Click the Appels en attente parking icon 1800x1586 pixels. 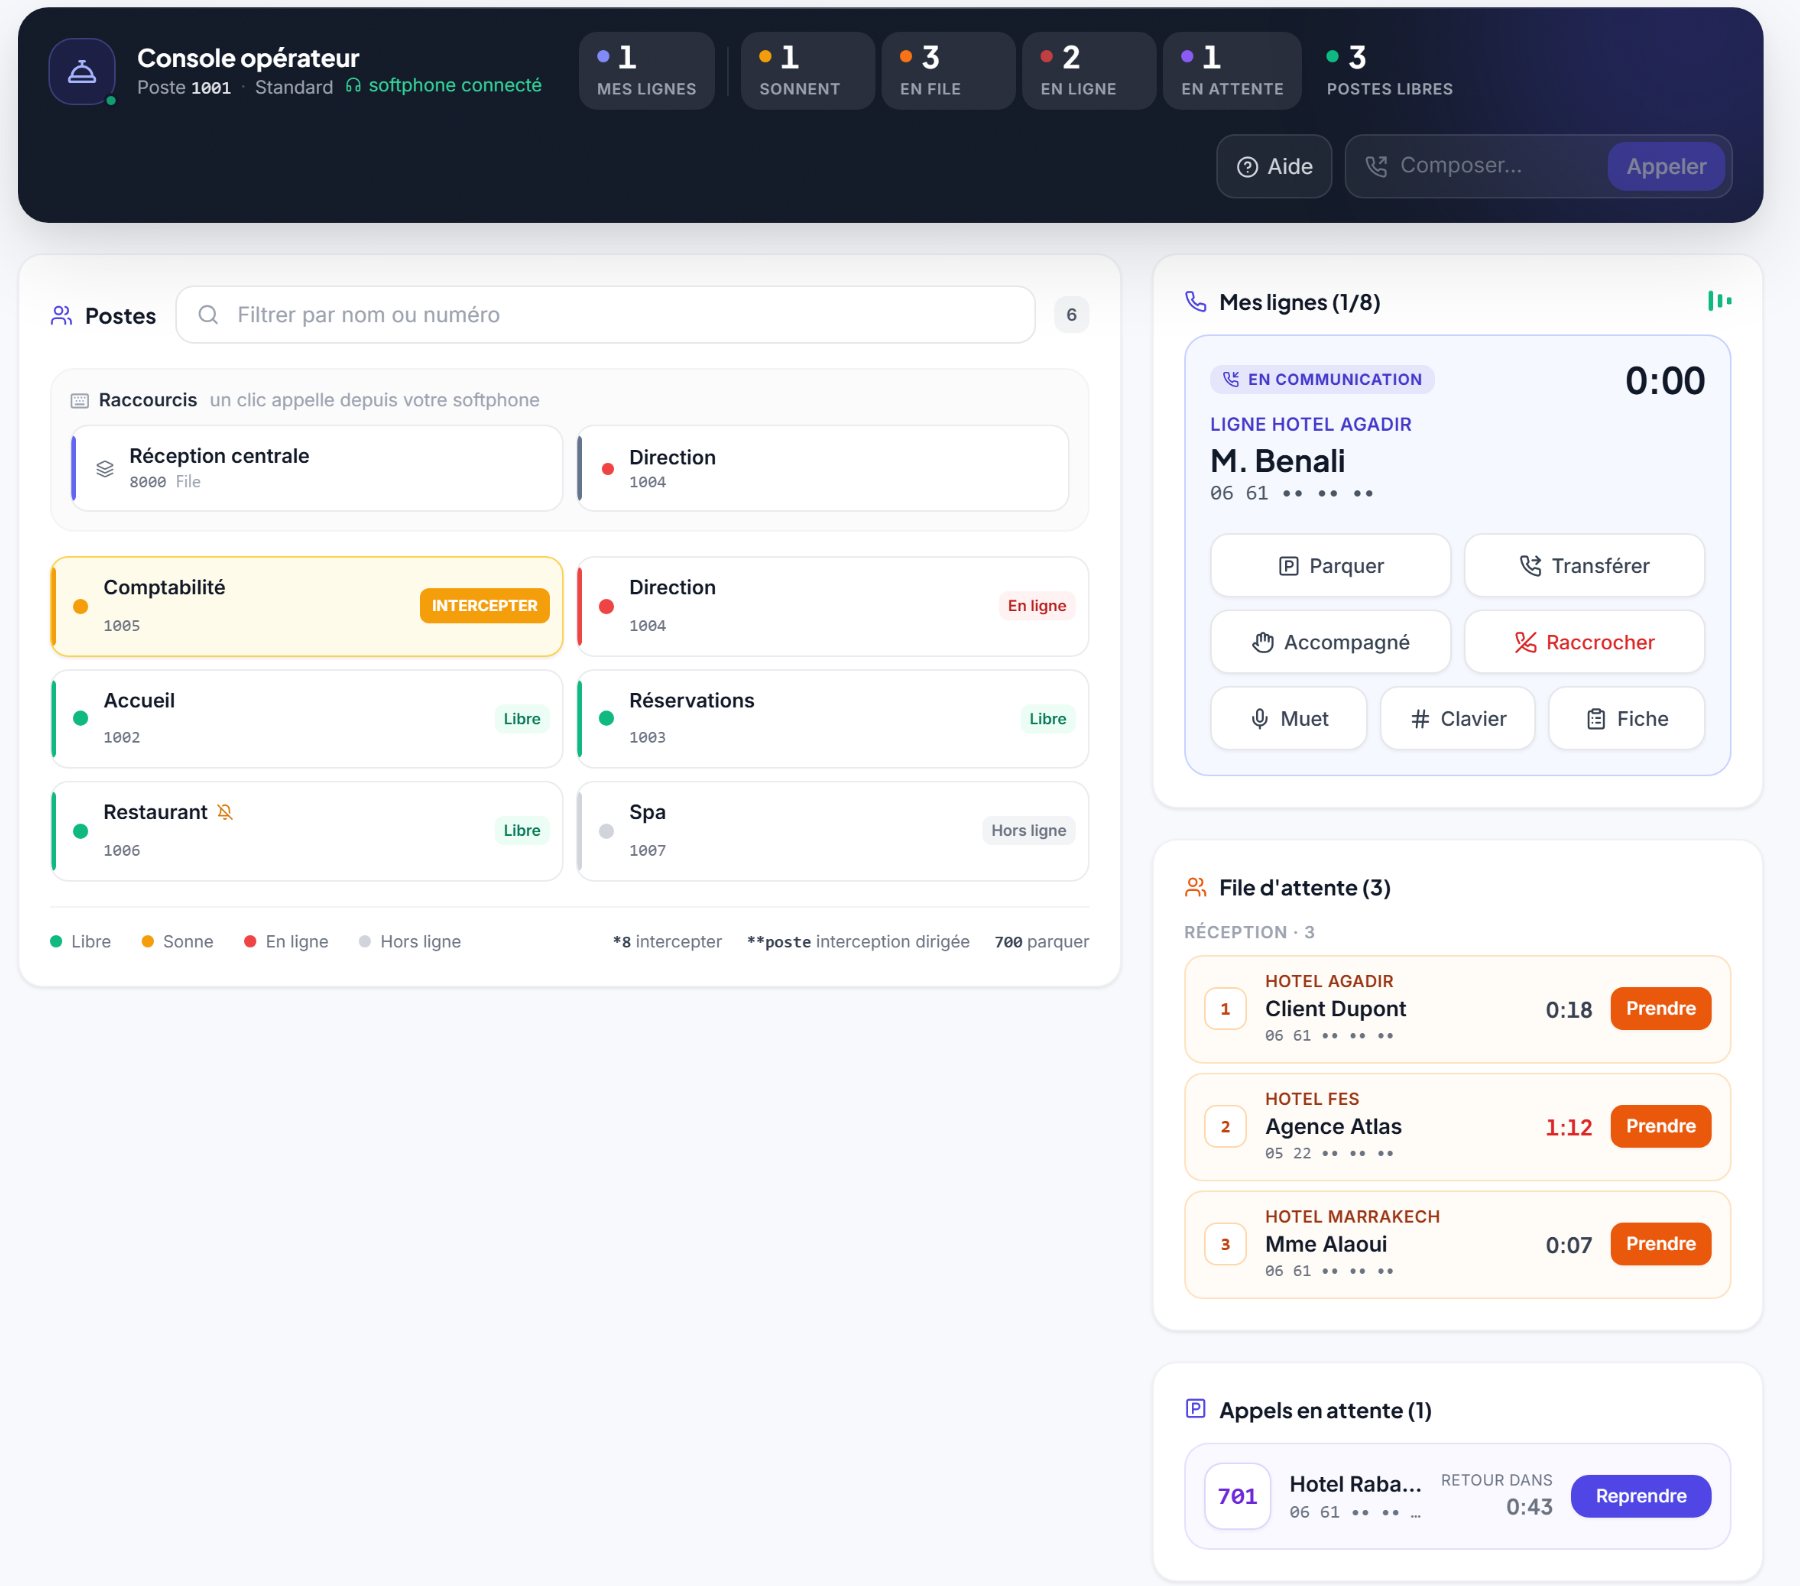click(x=1196, y=1409)
